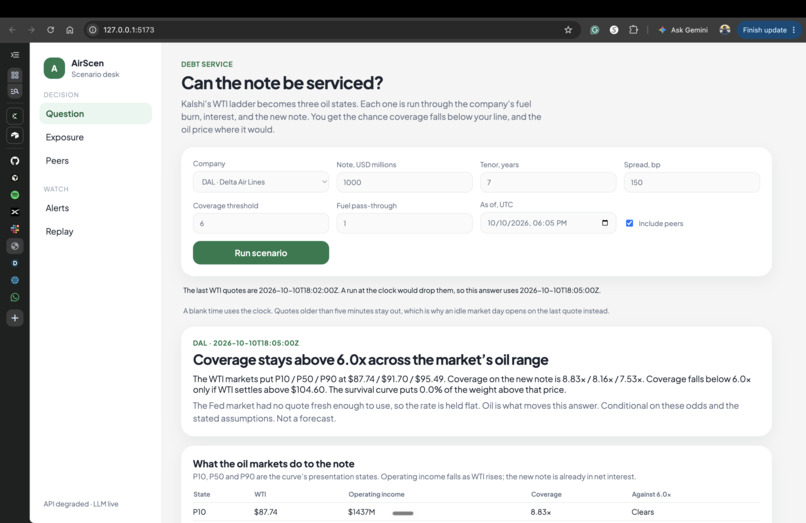Click the Finish update button
This screenshot has width=806, height=523.
(x=769, y=30)
